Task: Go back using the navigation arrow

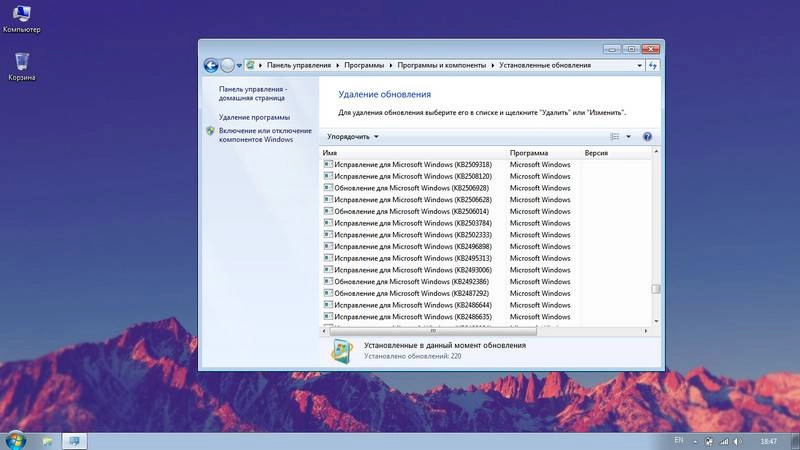Action: point(211,65)
